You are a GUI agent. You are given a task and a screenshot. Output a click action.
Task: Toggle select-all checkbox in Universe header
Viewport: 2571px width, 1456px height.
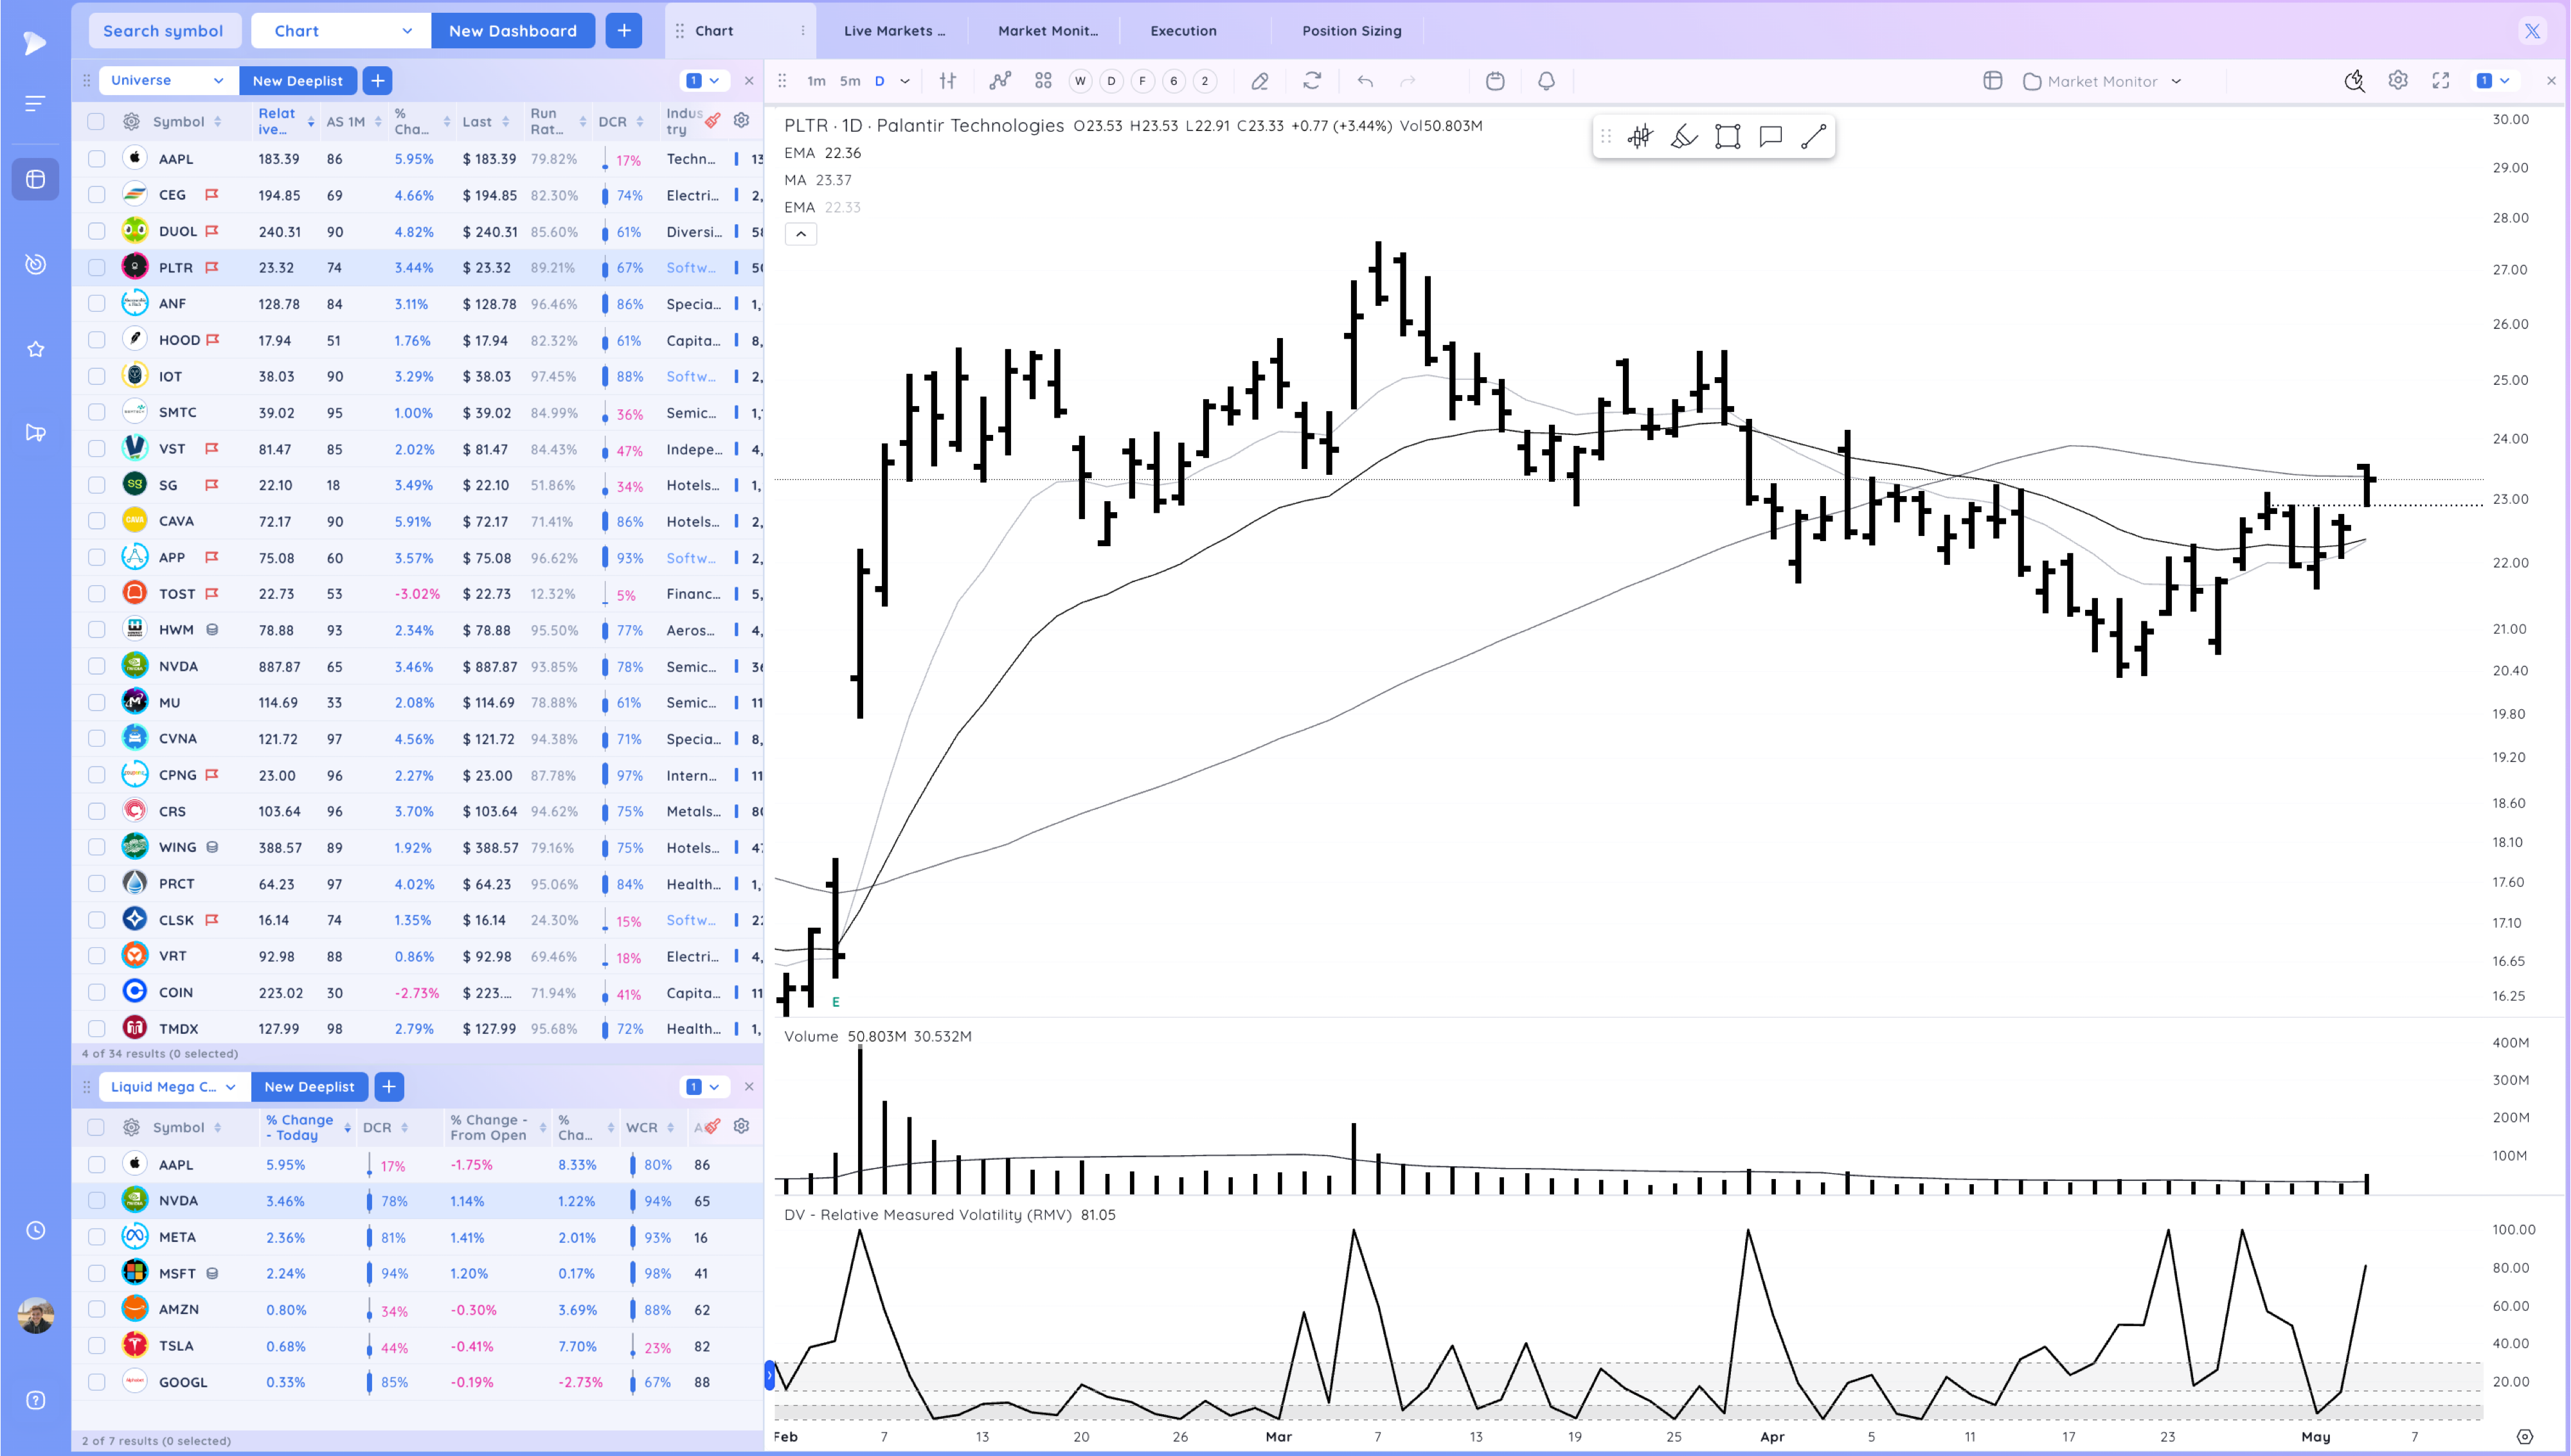tap(96, 121)
